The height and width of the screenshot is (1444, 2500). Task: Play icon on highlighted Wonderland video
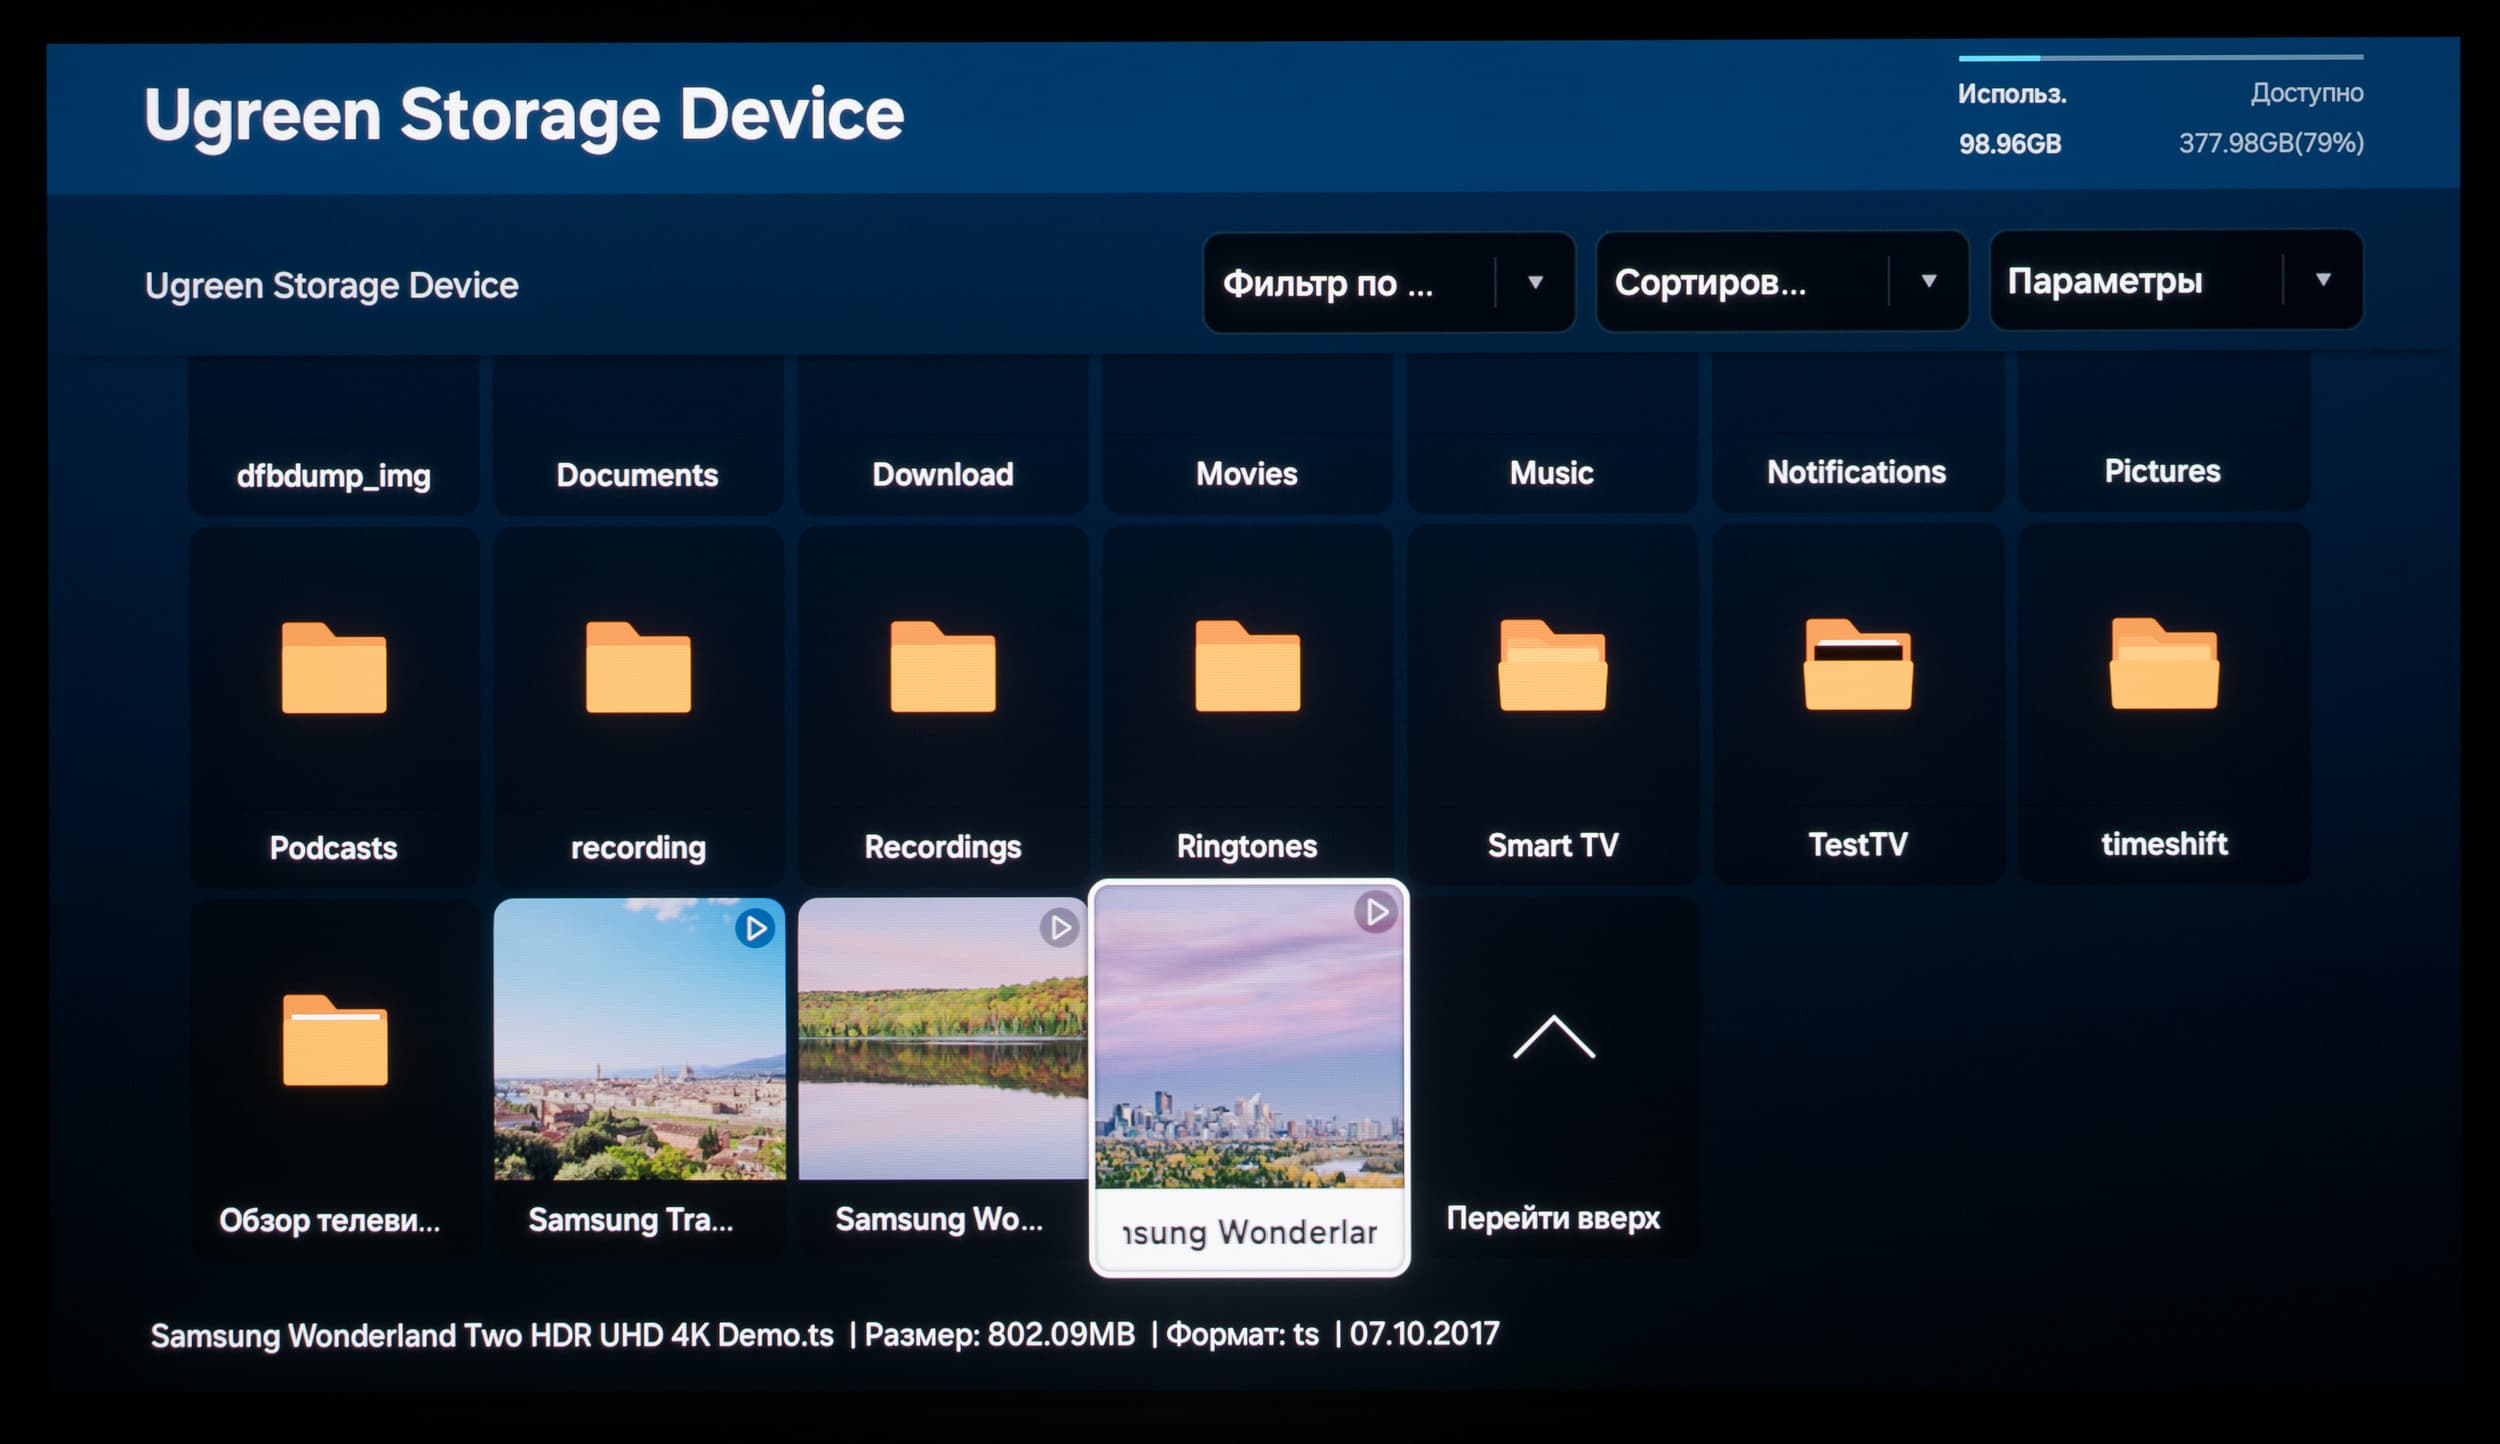click(x=1375, y=912)
